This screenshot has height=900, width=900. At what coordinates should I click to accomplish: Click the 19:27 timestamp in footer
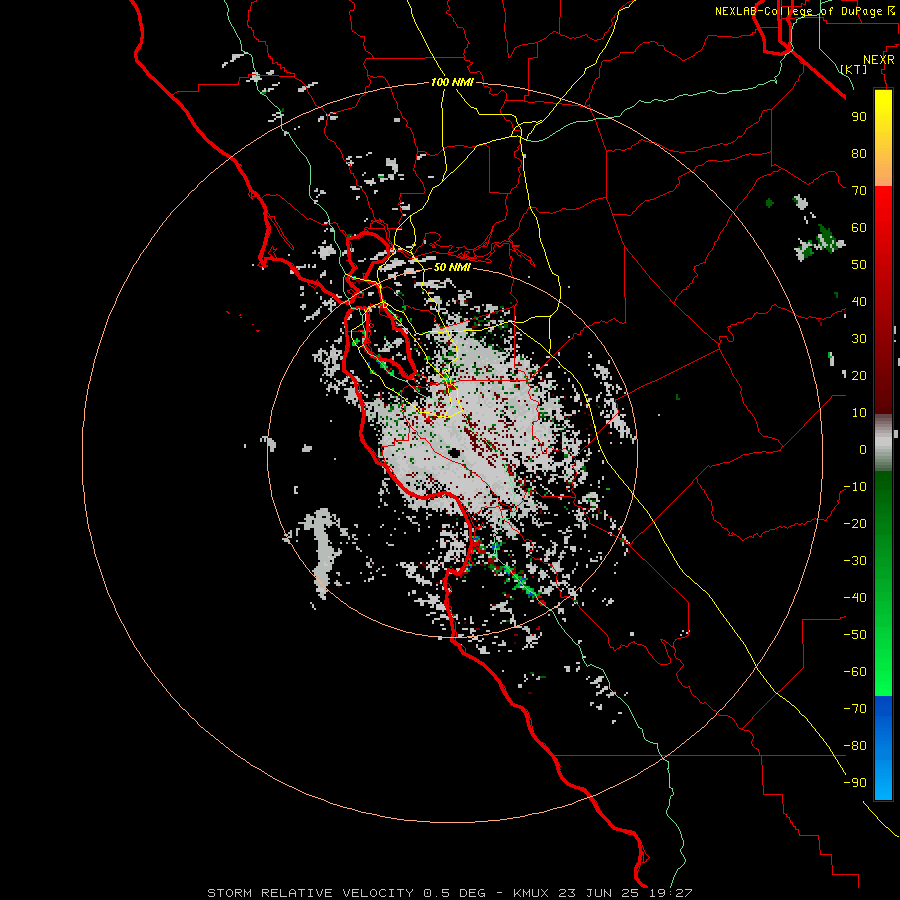672,893
